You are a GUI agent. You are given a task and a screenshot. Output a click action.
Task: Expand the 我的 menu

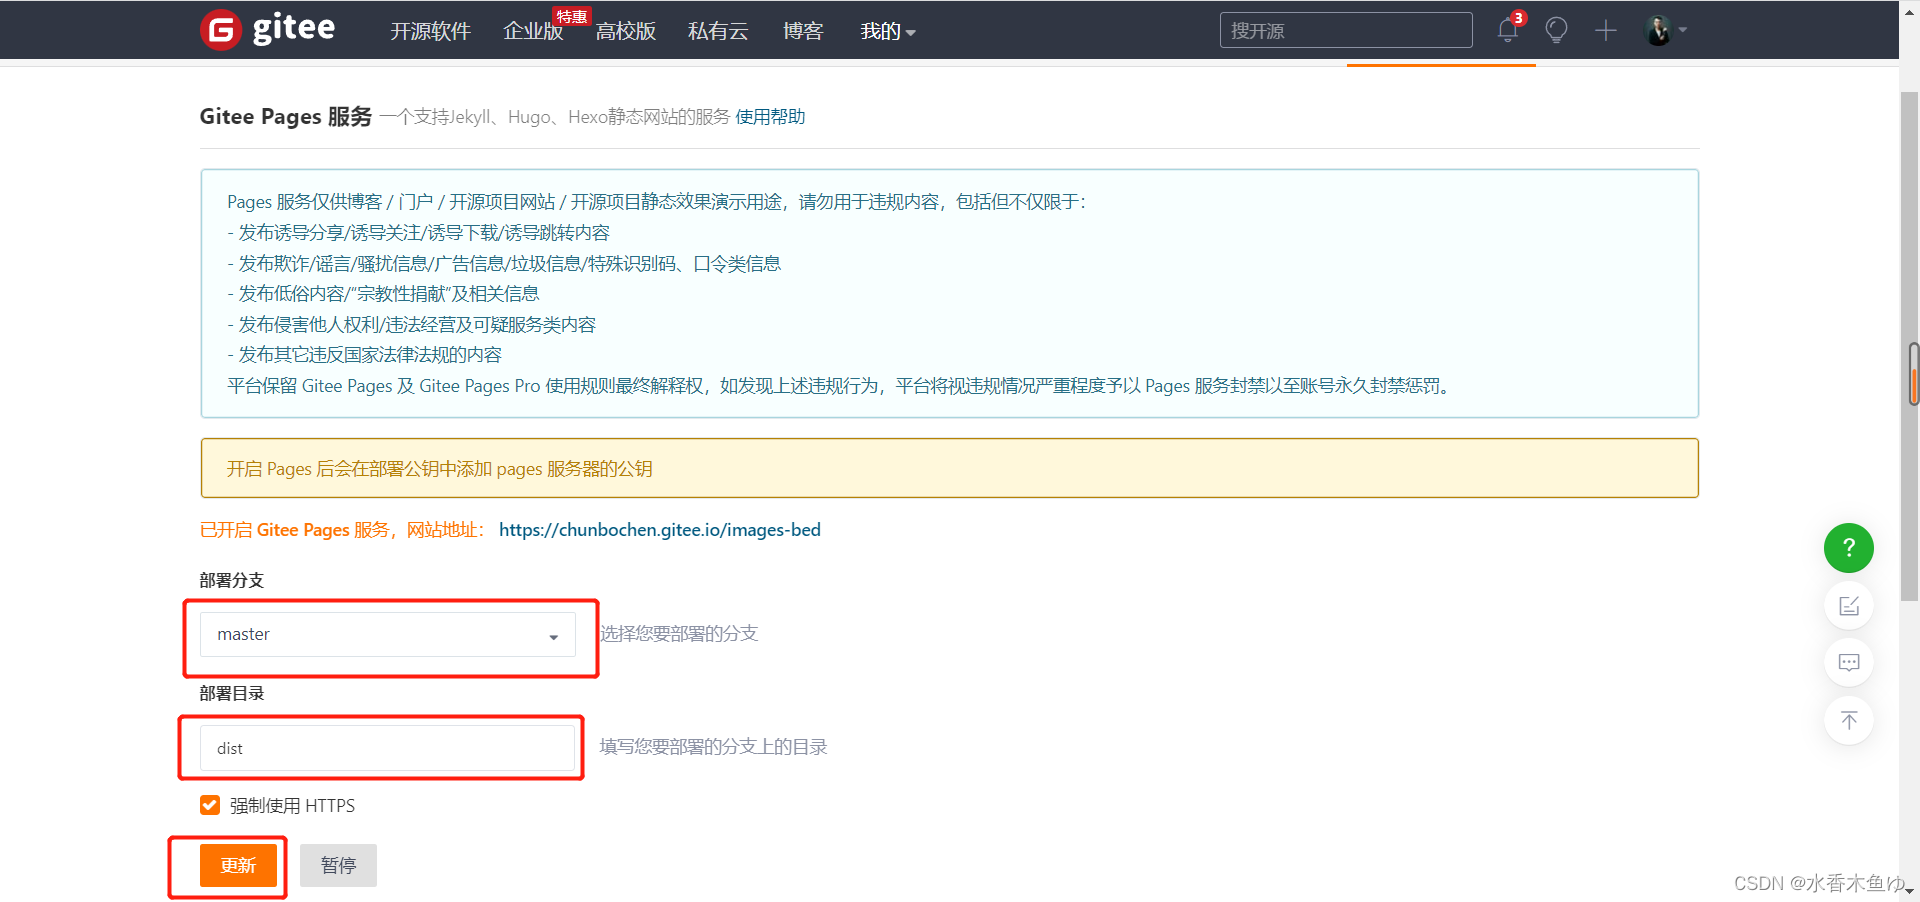[x=888, y=31]
